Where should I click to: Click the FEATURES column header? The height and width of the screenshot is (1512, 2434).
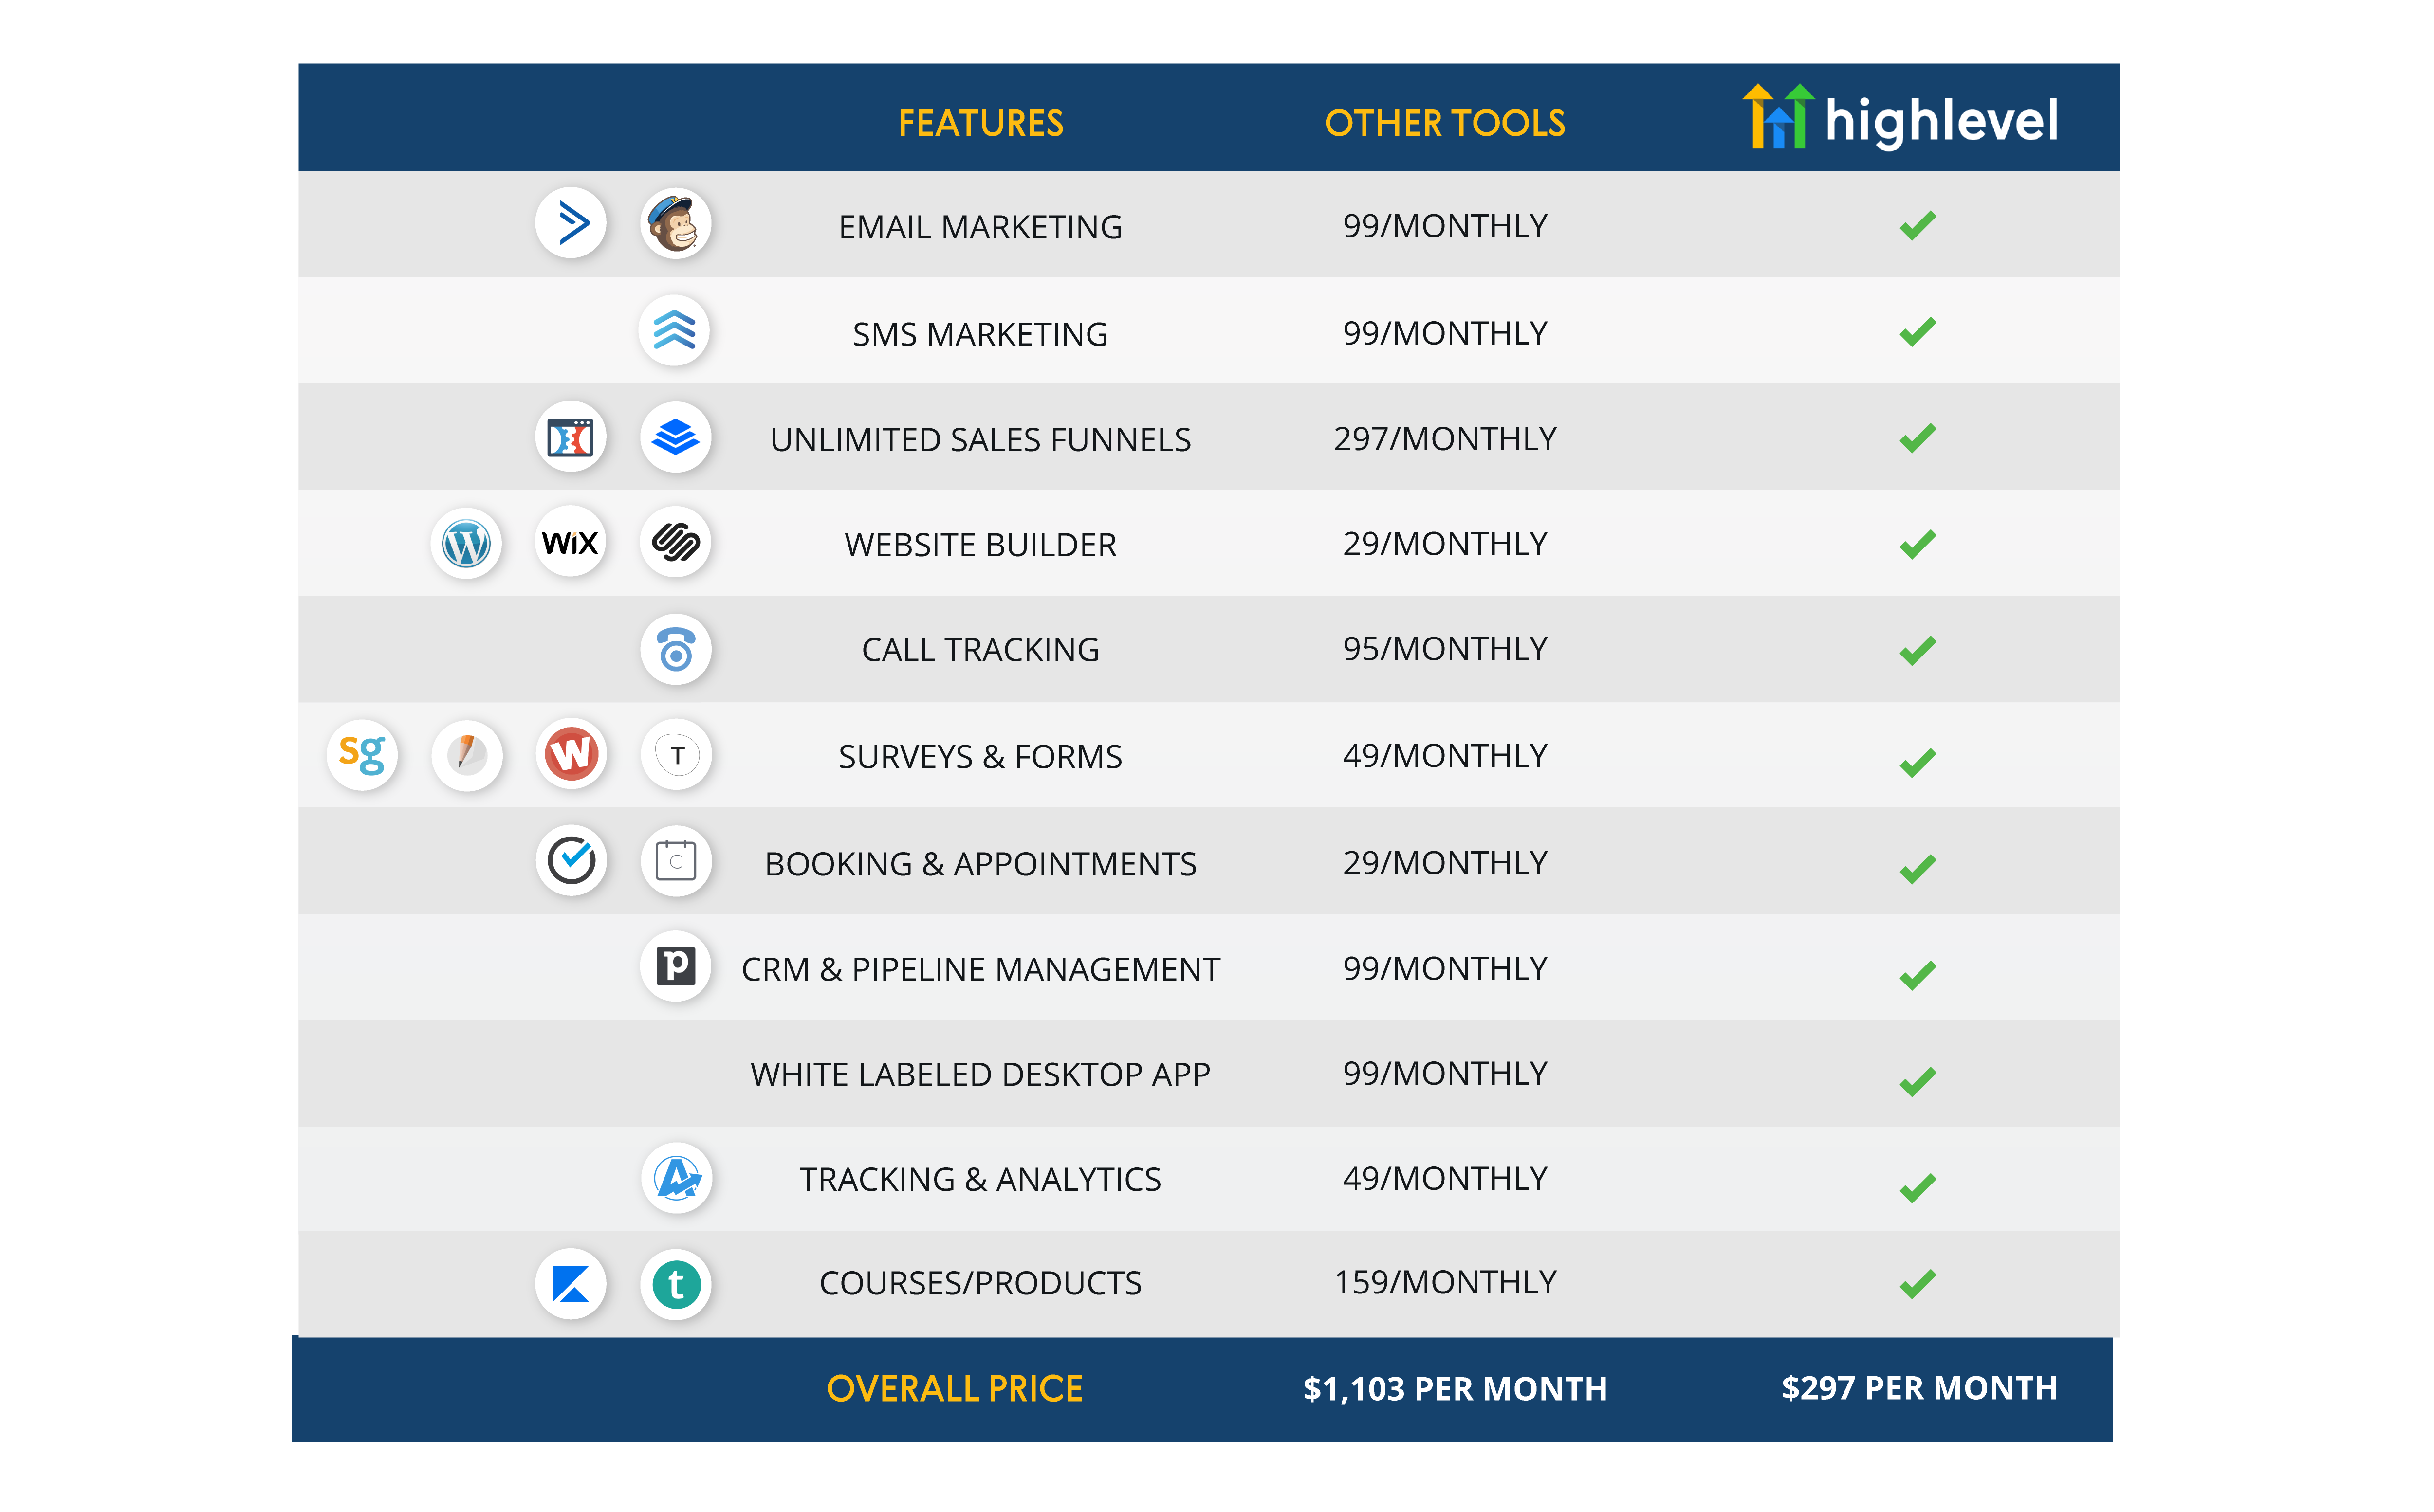[x=980, y=123]
